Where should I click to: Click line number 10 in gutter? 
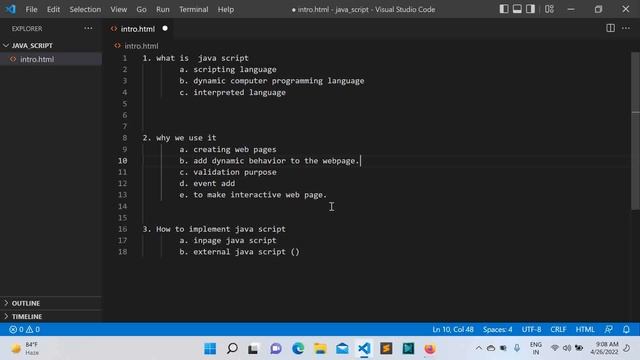pyautogui.click(x=122, y=161)
